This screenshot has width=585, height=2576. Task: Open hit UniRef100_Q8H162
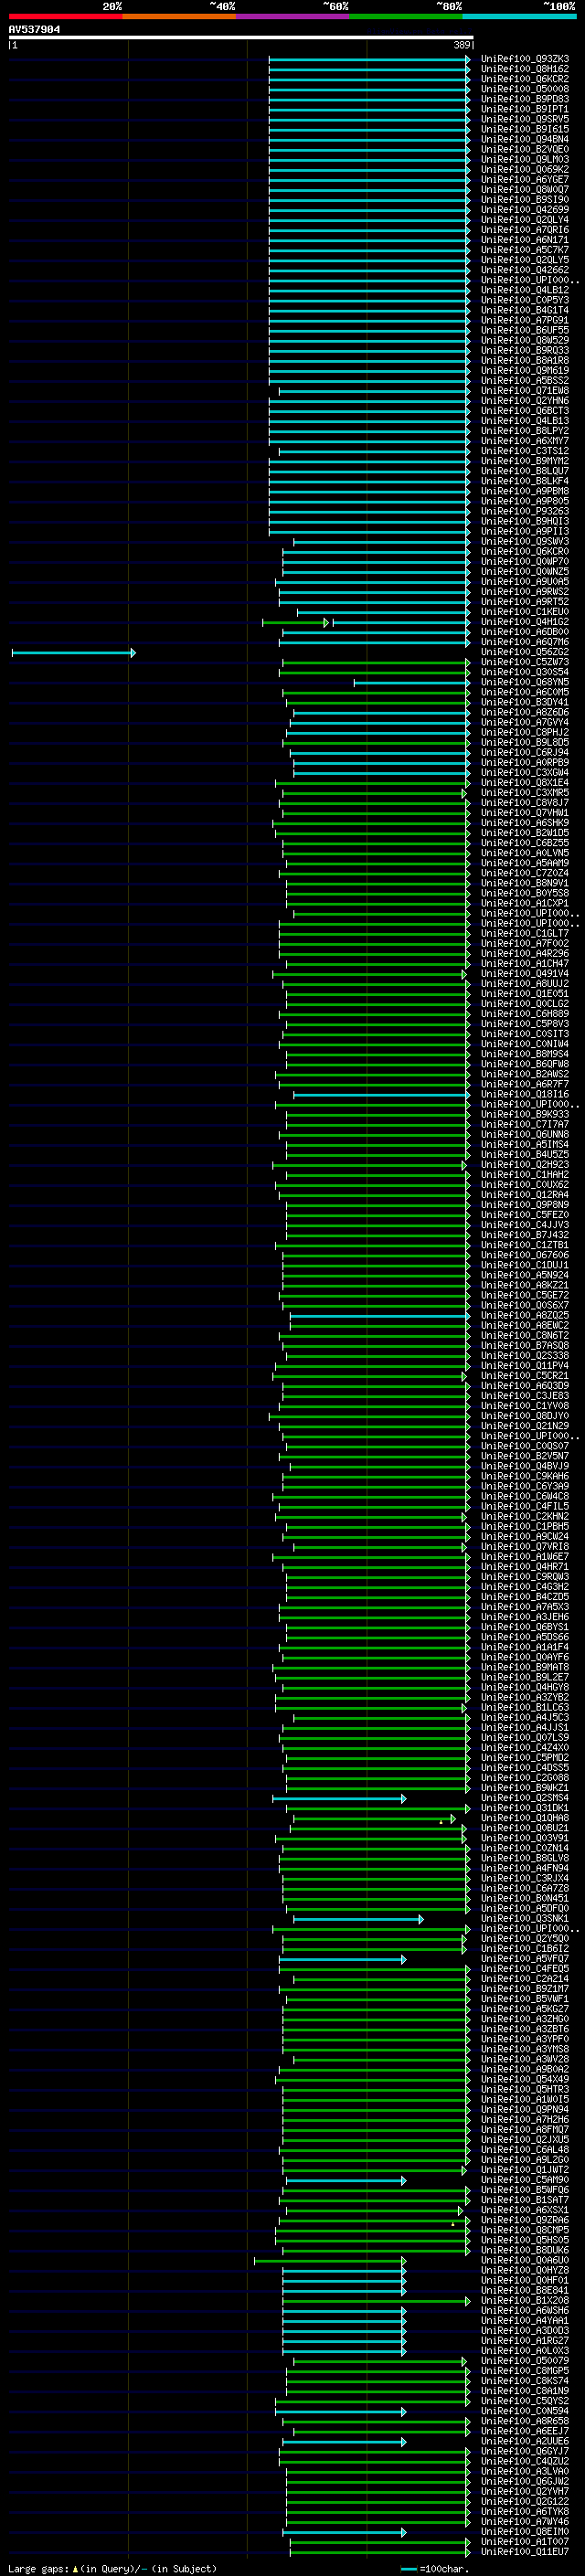pyautogui.click(x=525, y=69)
